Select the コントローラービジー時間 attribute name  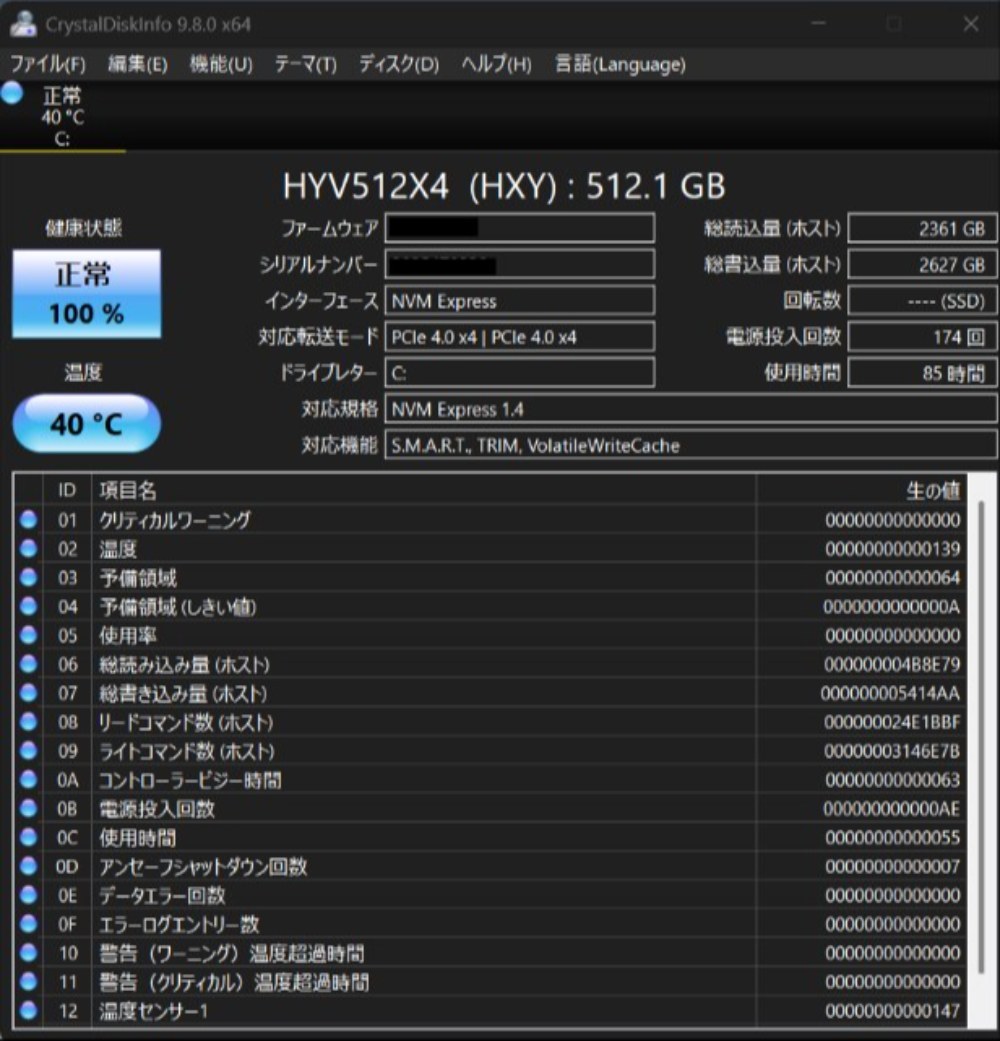pyautogui.click(x=190, y=779)
